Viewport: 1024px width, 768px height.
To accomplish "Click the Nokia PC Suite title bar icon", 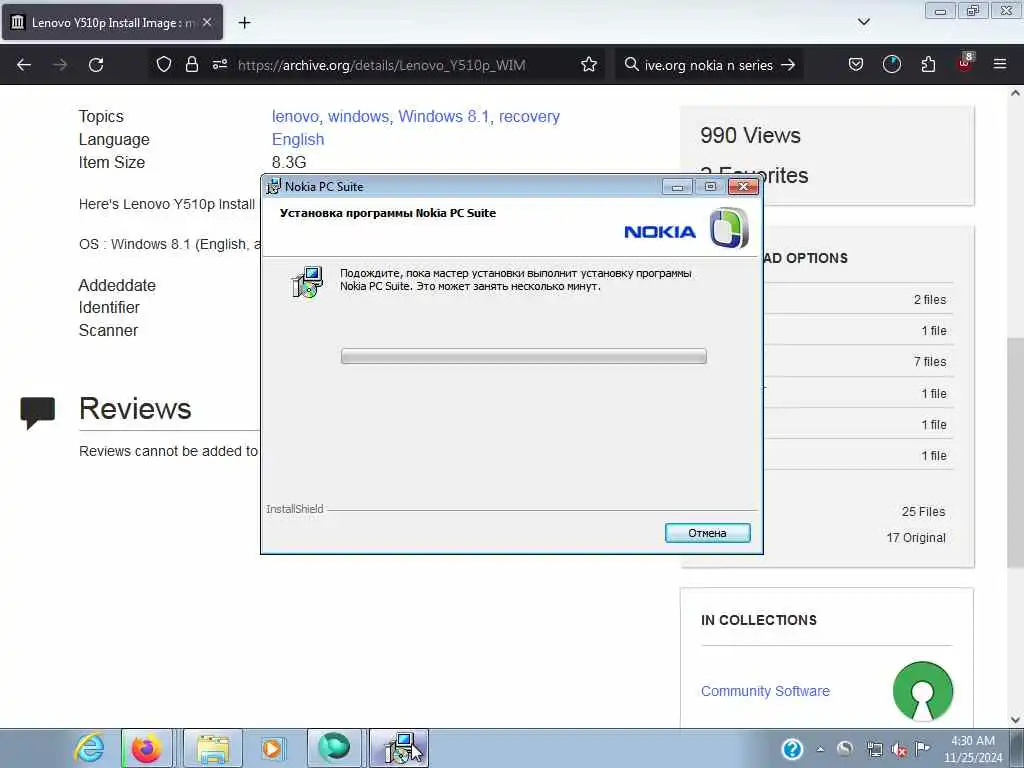I will [x=274, y=186].
